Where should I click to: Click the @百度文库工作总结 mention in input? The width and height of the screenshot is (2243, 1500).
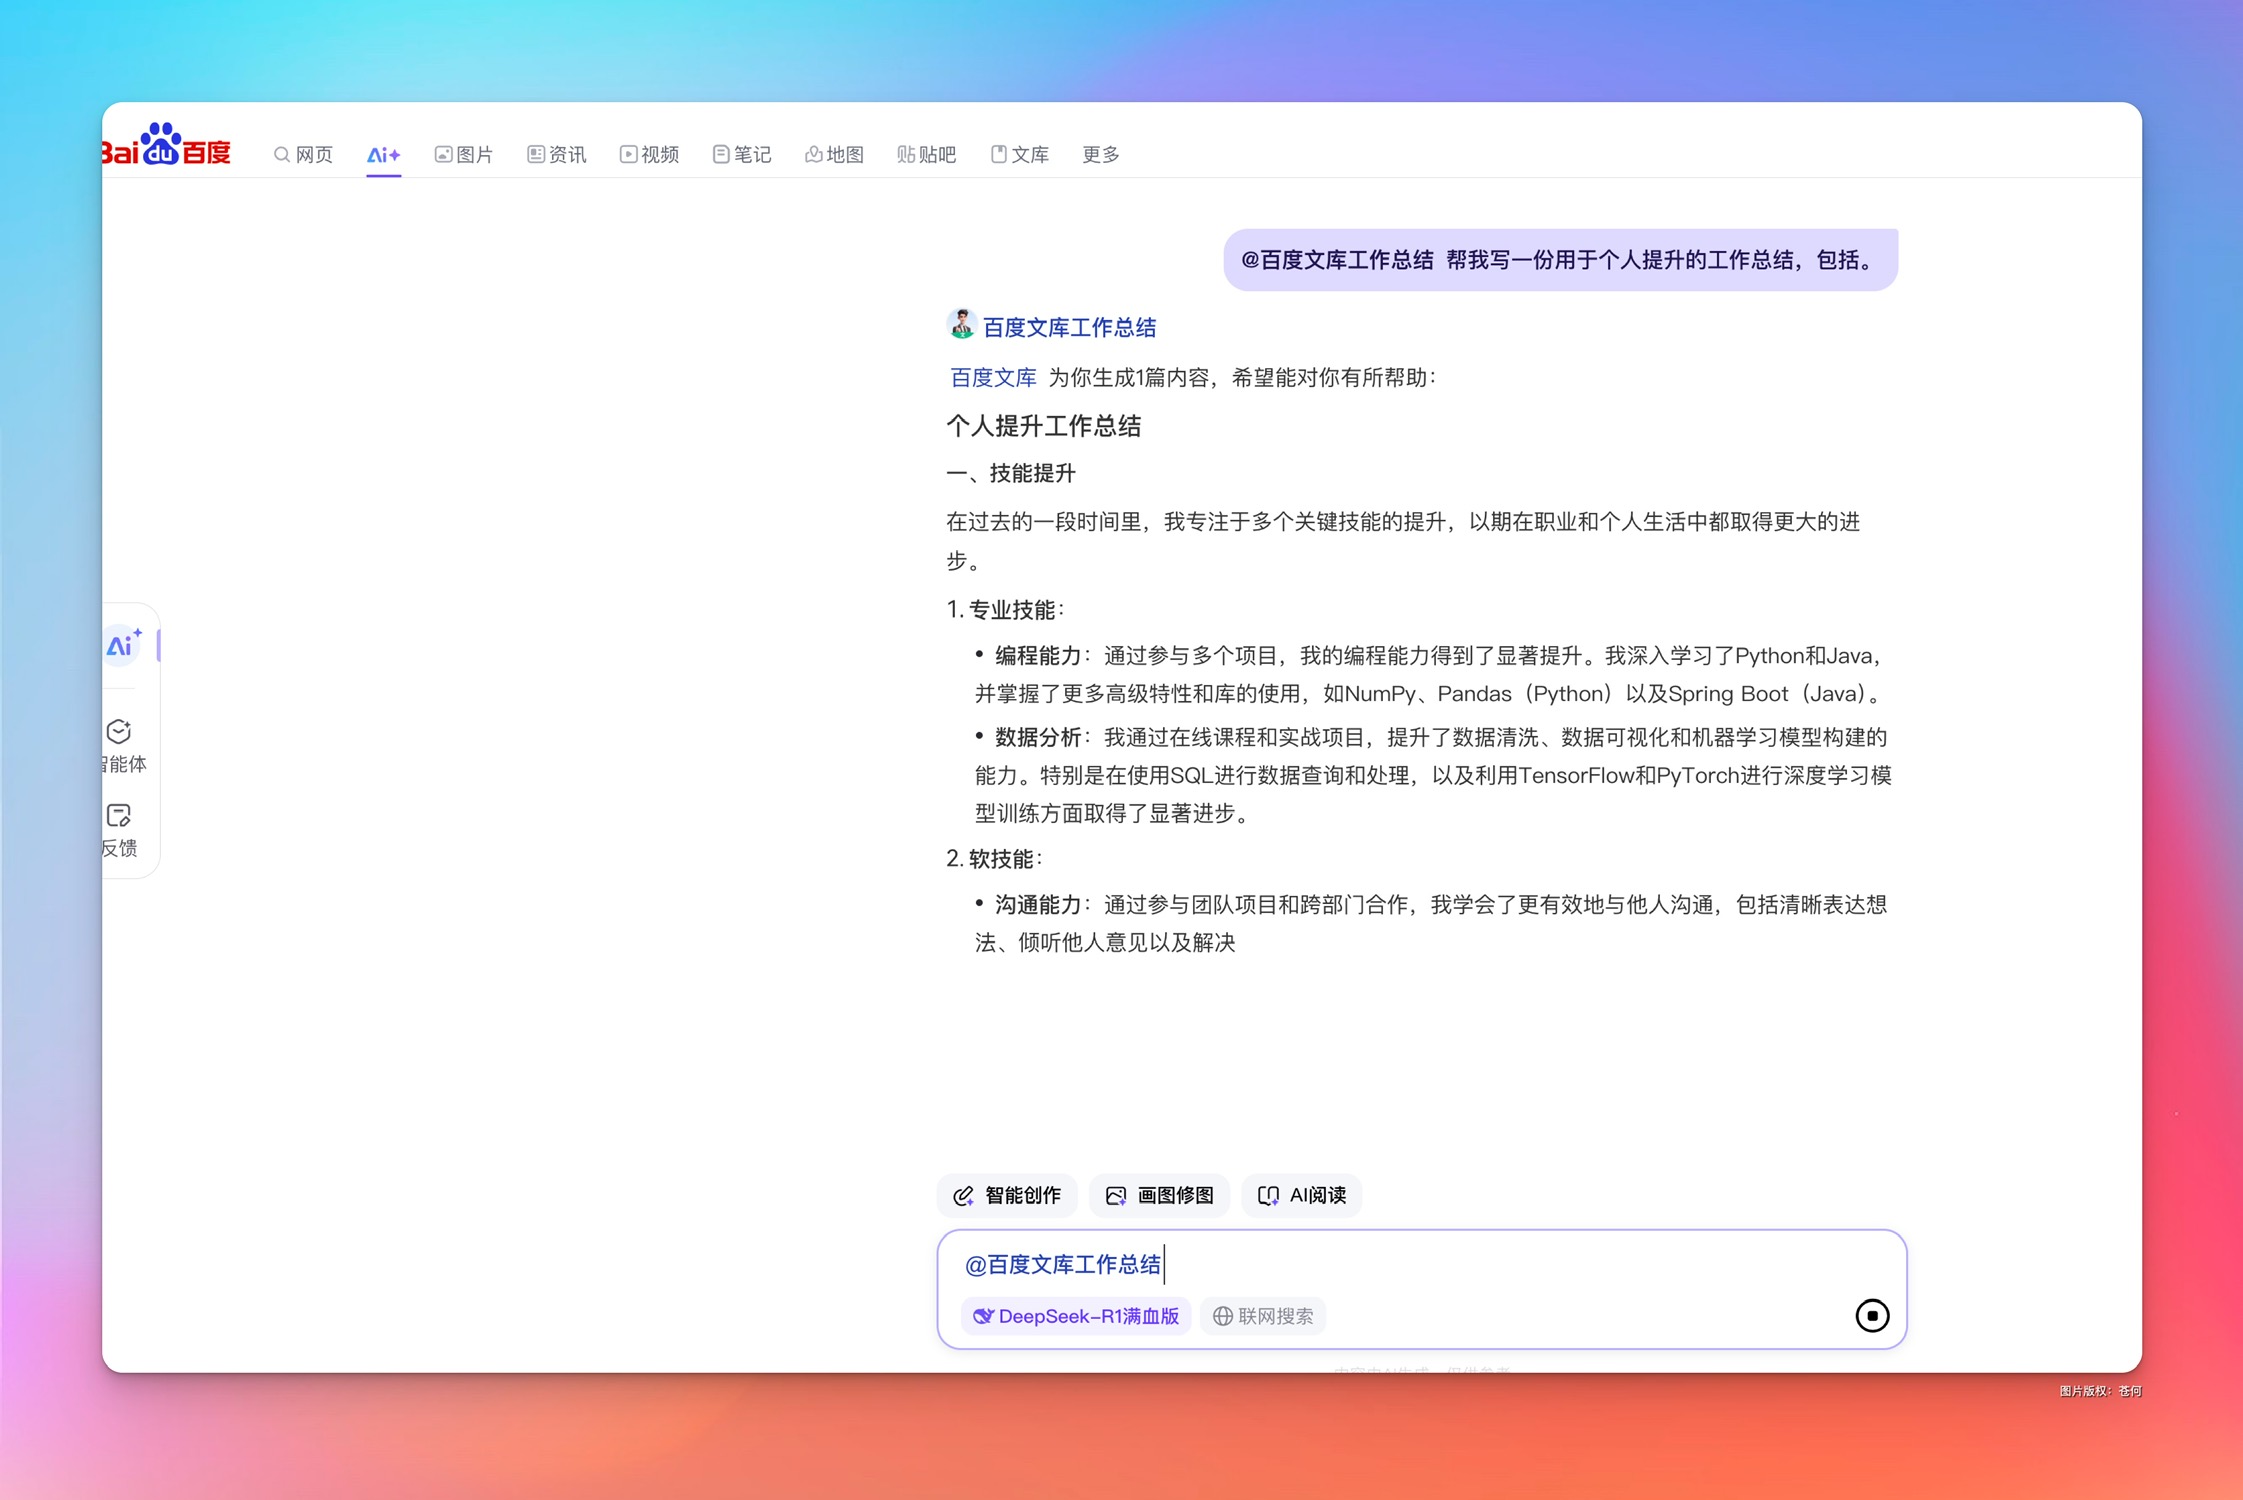[1062, 1265]
